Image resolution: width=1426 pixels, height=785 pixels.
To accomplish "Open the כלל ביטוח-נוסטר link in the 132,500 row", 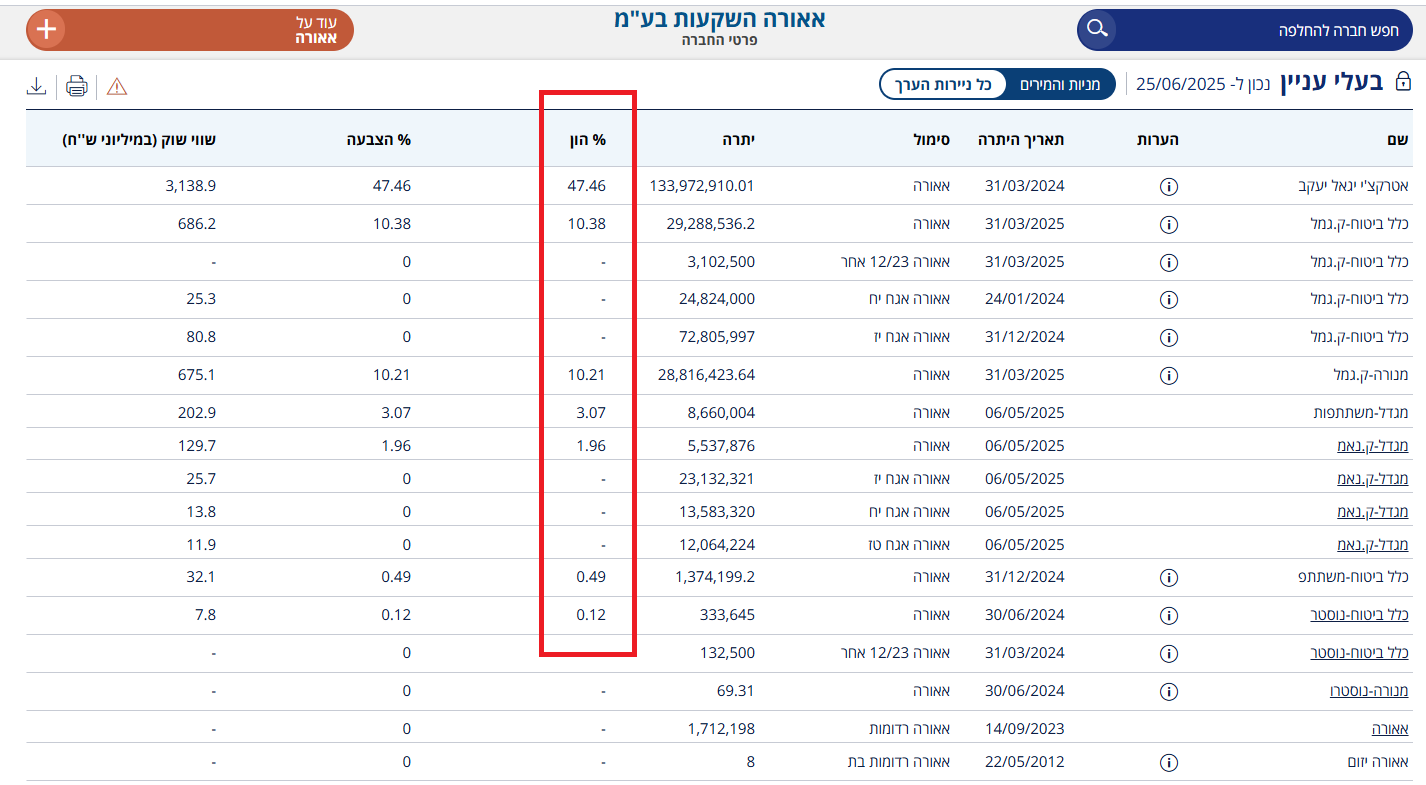I will 1360,653.
